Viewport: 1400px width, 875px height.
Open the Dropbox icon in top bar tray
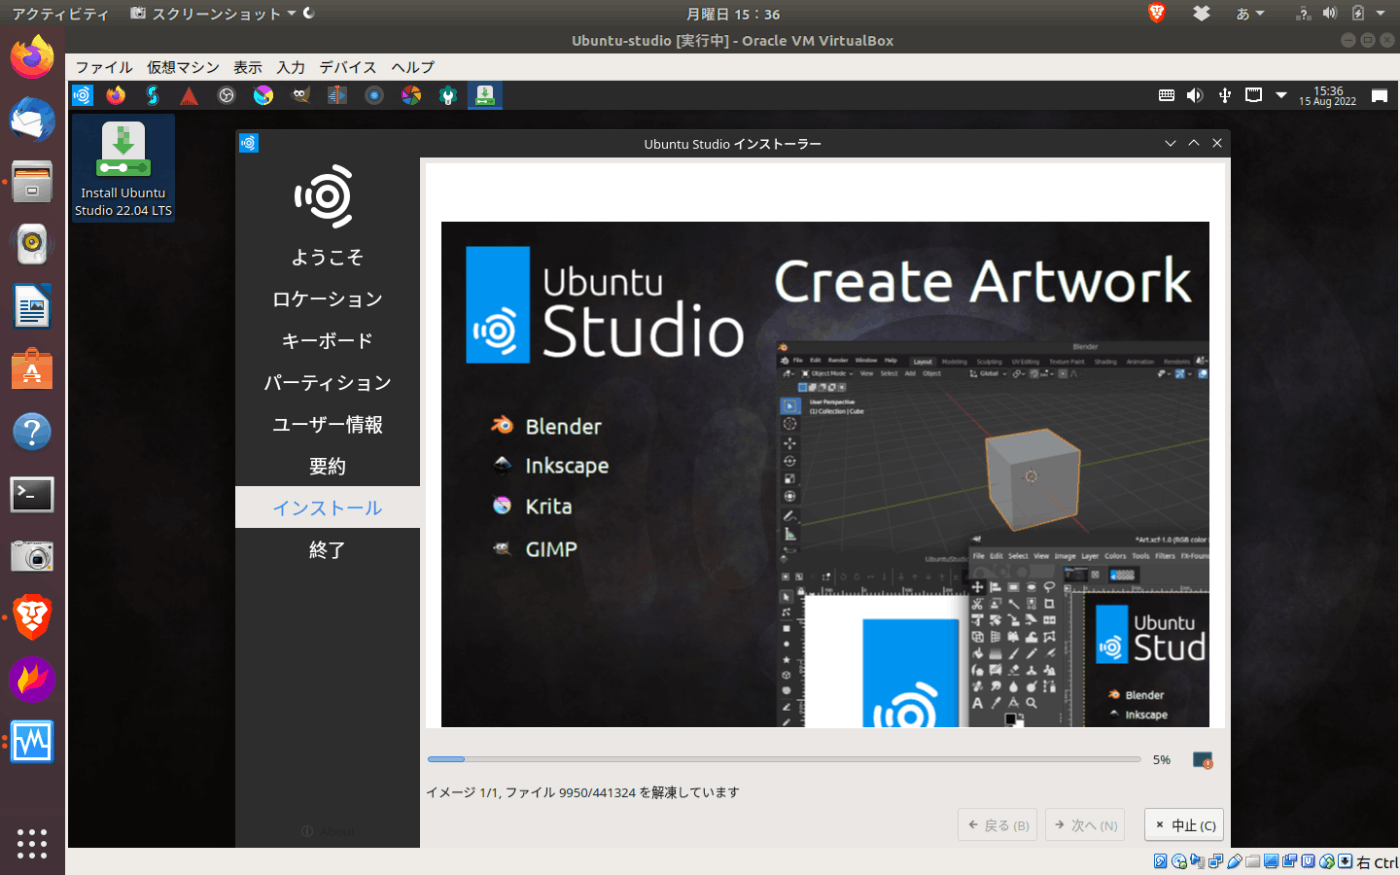(1201, 13)
